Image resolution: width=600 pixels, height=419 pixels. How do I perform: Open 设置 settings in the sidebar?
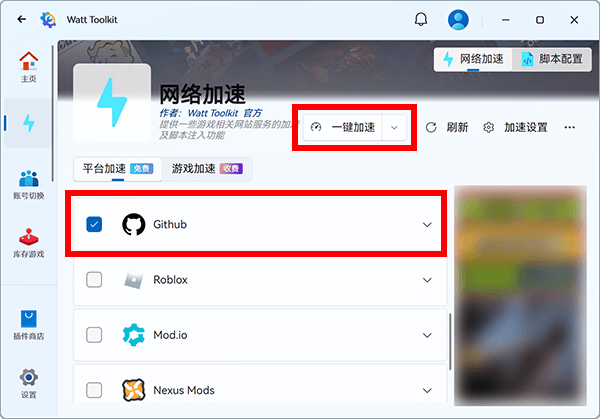click(29, 383)
